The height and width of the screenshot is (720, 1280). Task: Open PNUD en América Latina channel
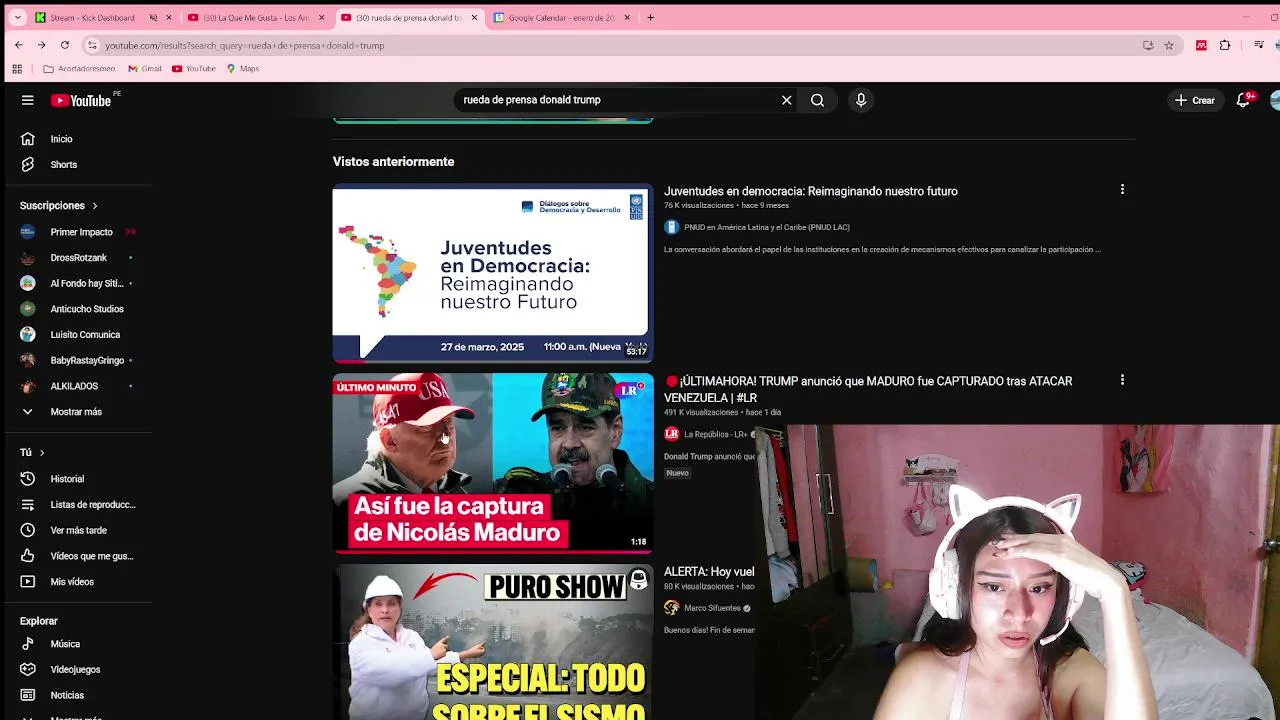click(766, 227)
